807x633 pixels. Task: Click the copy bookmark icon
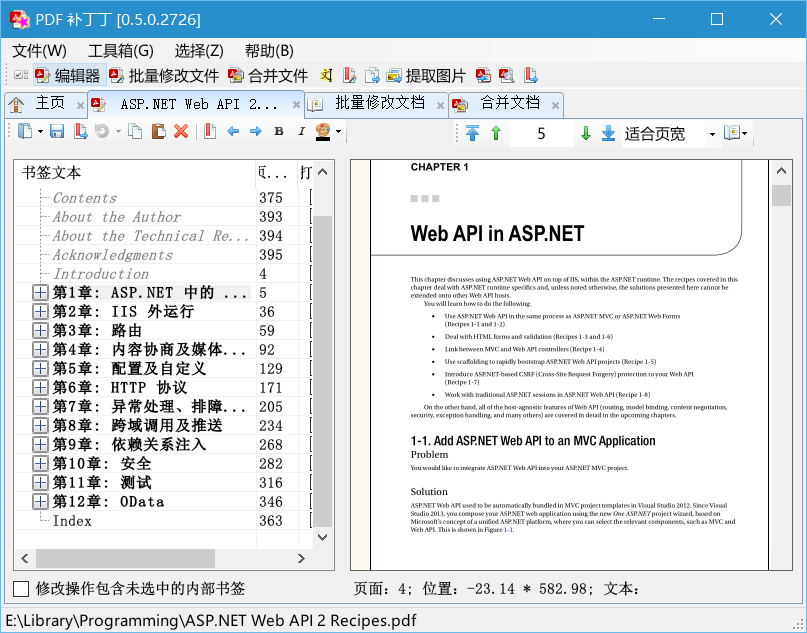click(x=135, y=132)
